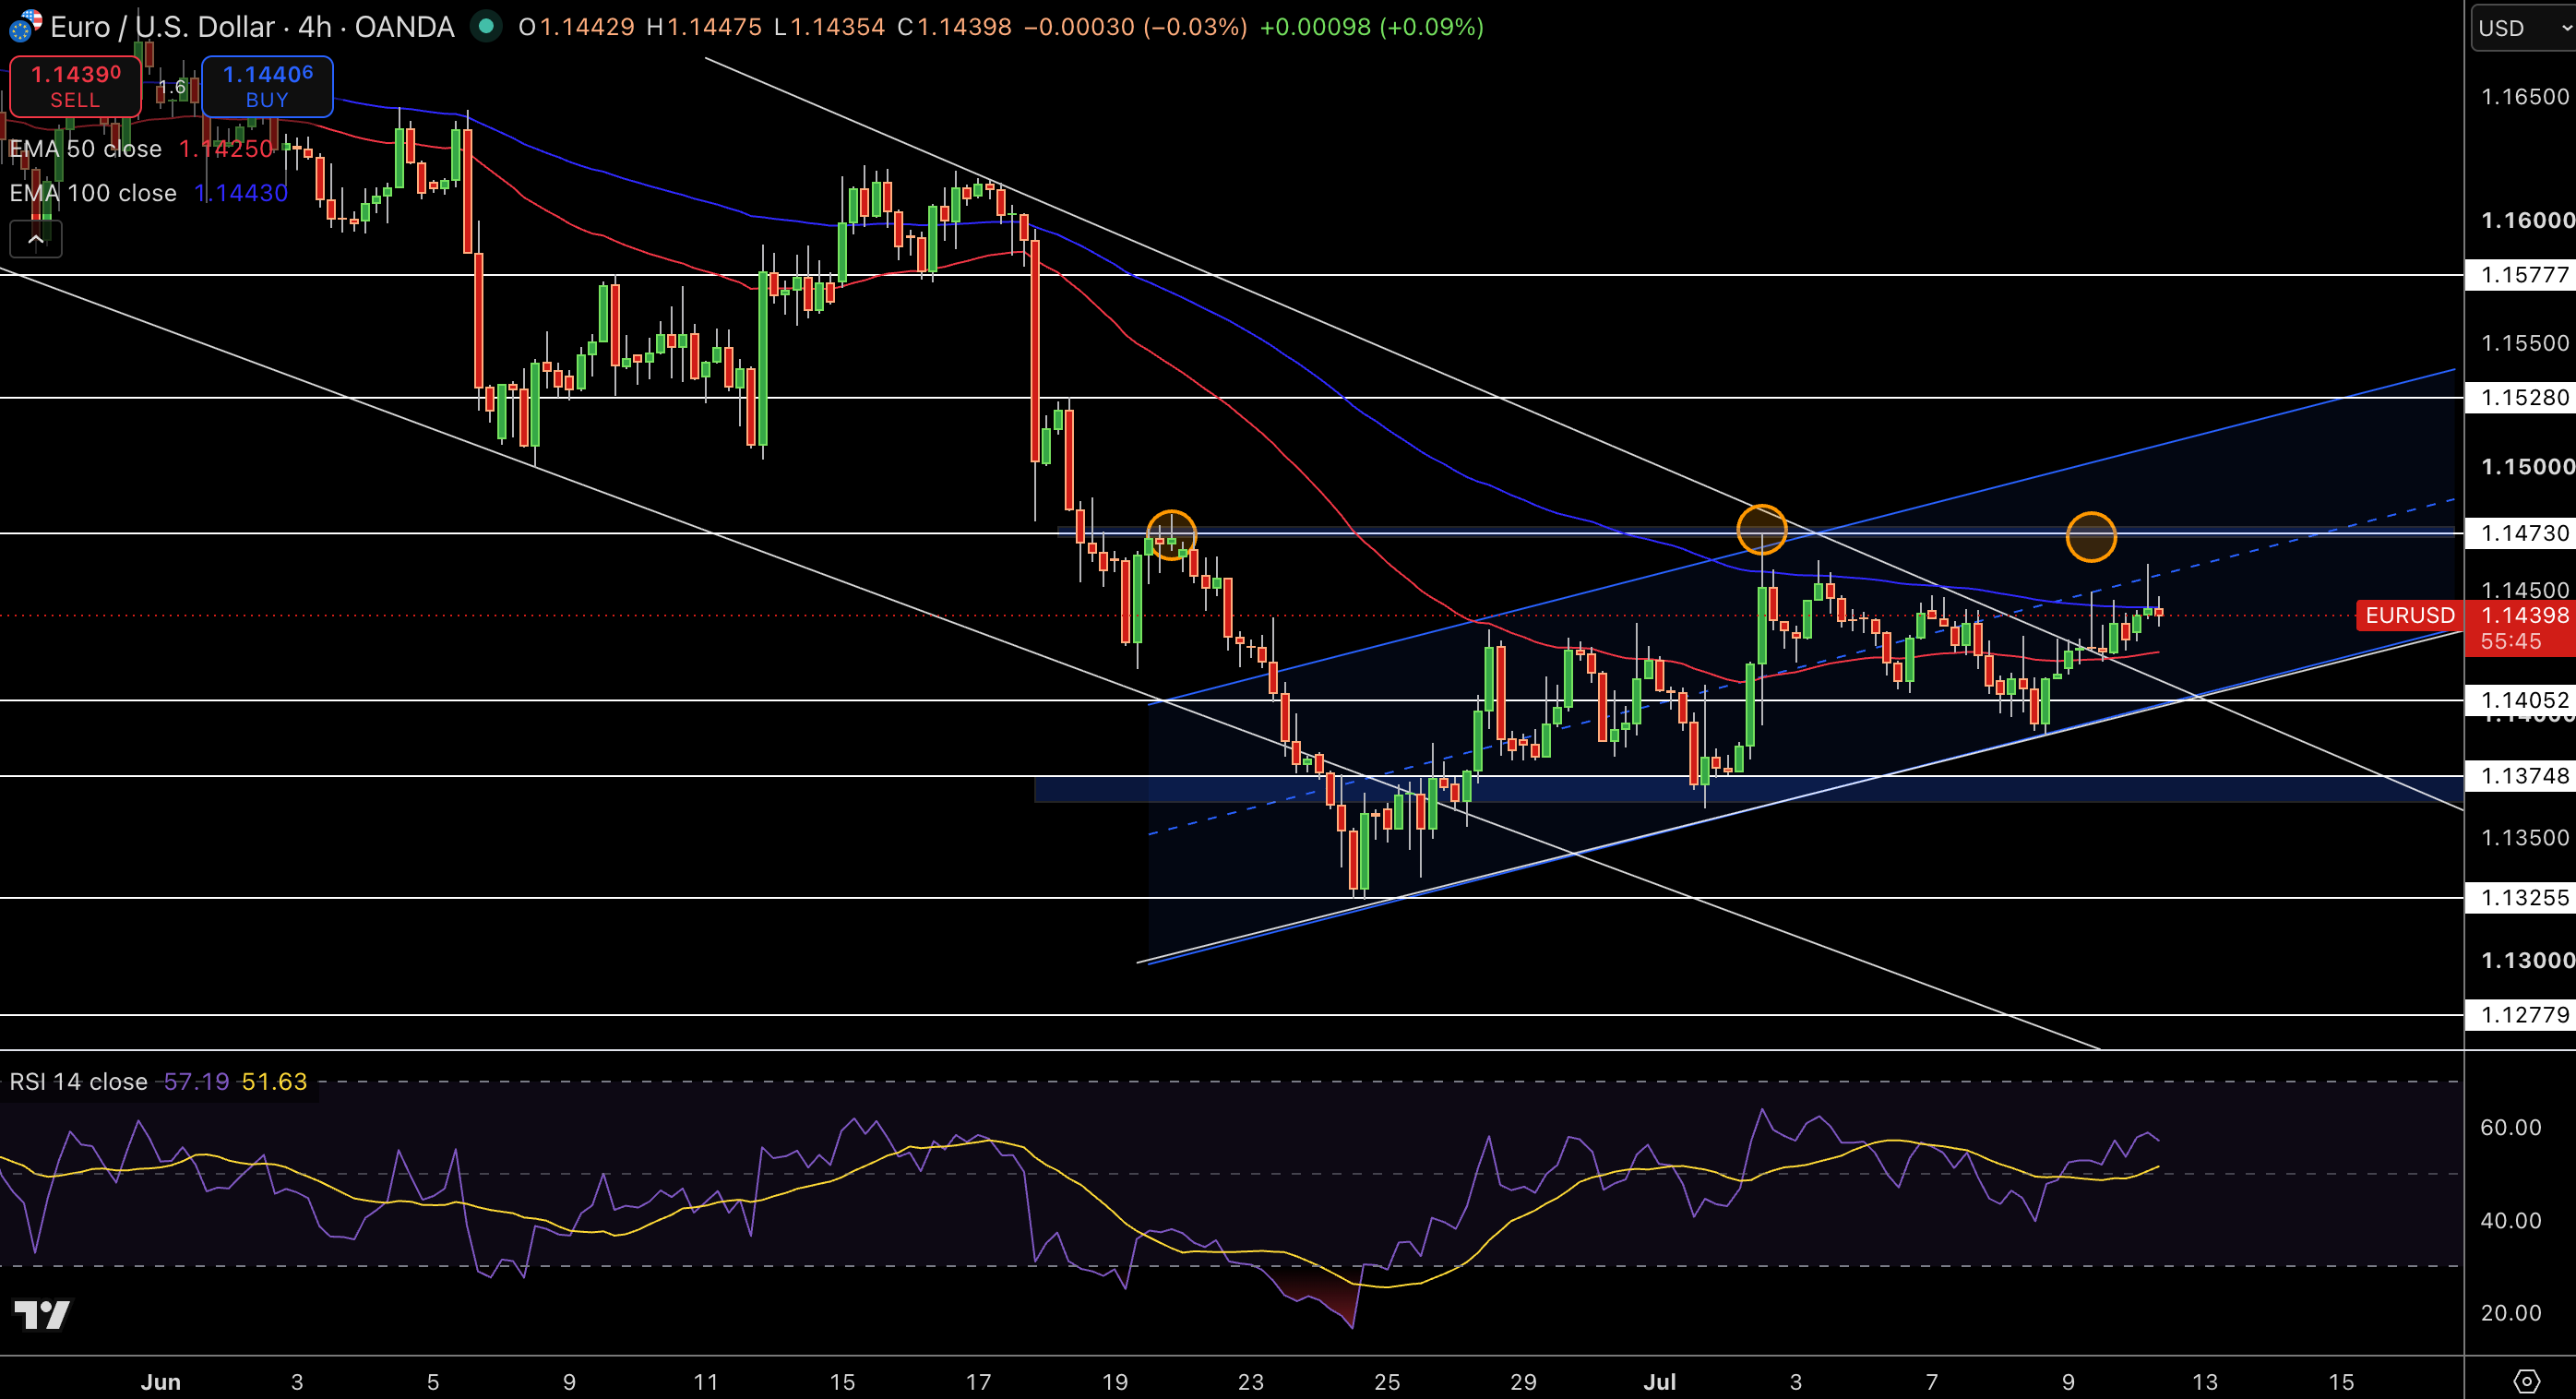Click the 4h timeframe text in title

315,27
